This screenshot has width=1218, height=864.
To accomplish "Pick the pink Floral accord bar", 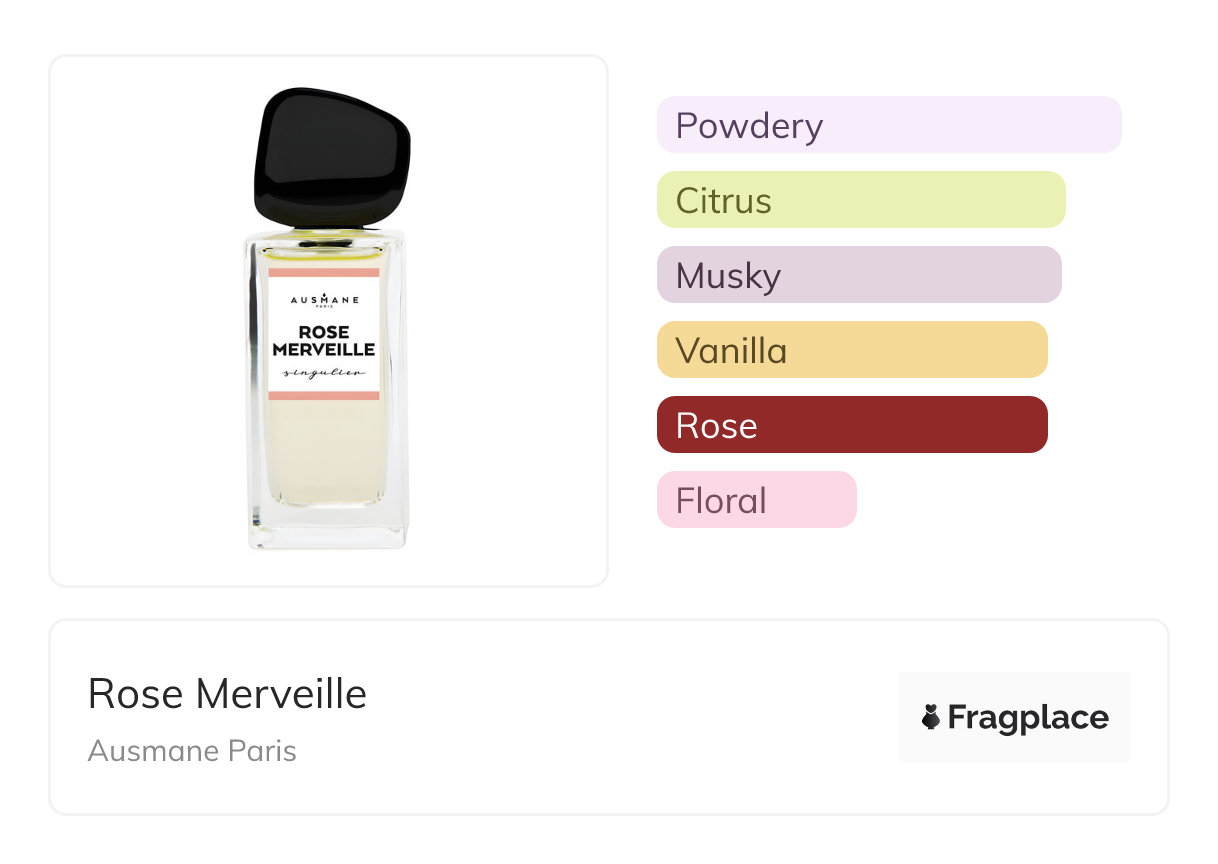I will click(x=756, y=500).
